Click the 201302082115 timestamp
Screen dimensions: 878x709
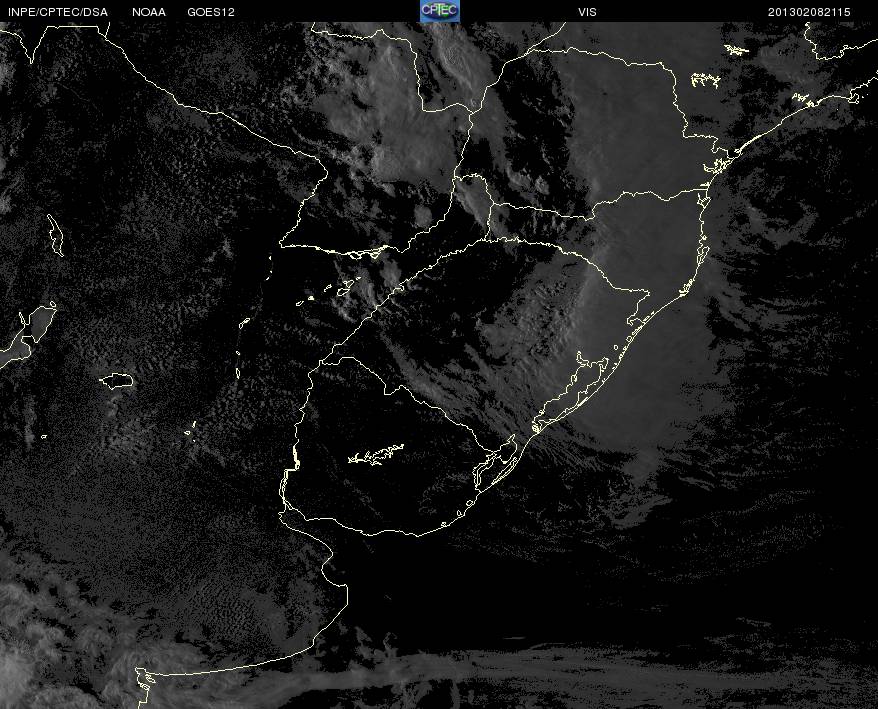[809, 12]
